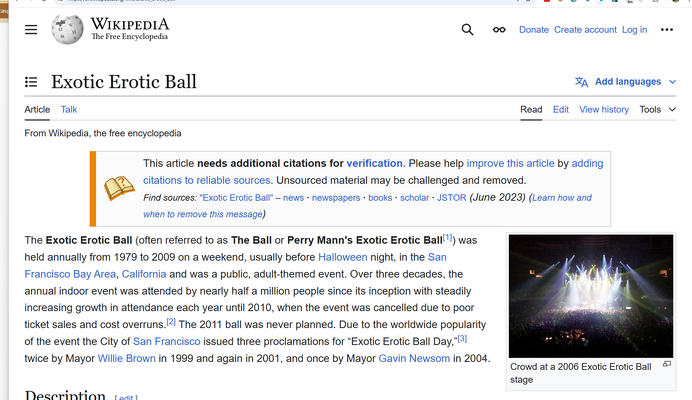Click citation reference [2]

point(171,322)
